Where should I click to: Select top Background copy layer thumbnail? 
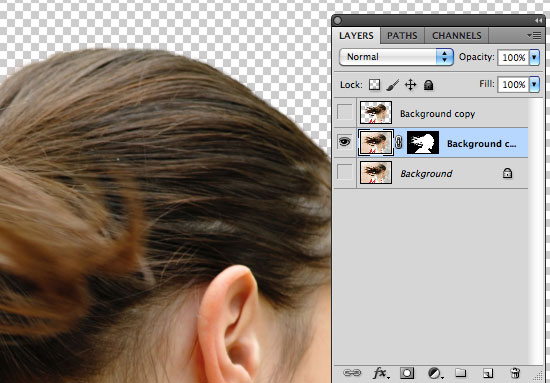pyautogui.click(x=376, y=112)
